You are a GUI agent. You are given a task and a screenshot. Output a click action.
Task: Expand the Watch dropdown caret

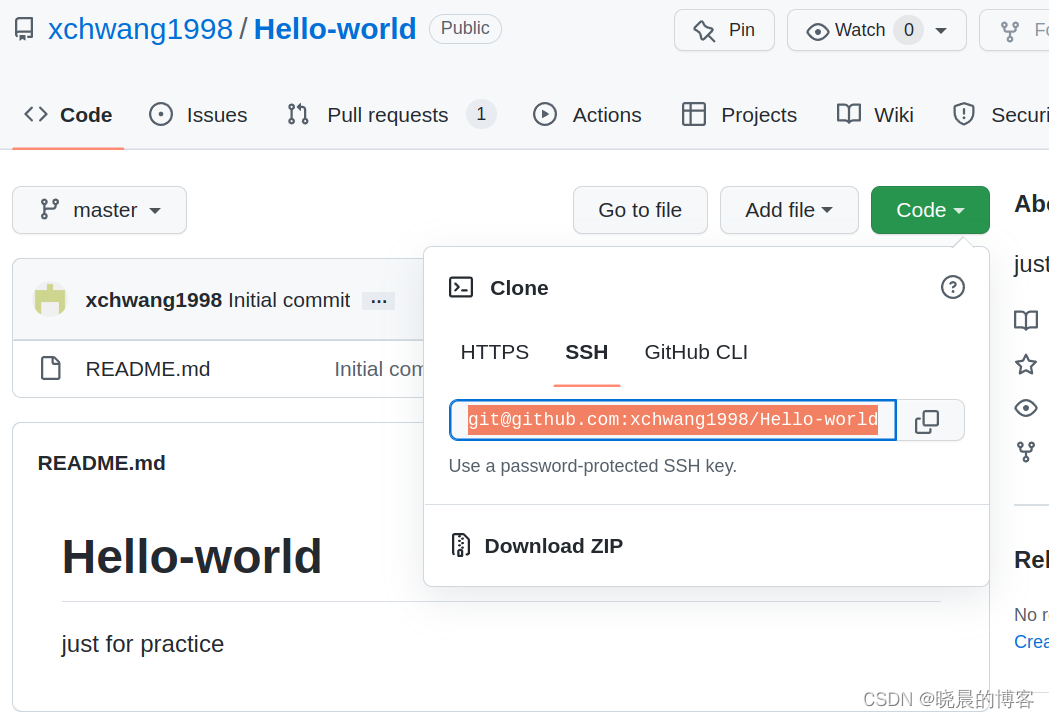[941, 31]
